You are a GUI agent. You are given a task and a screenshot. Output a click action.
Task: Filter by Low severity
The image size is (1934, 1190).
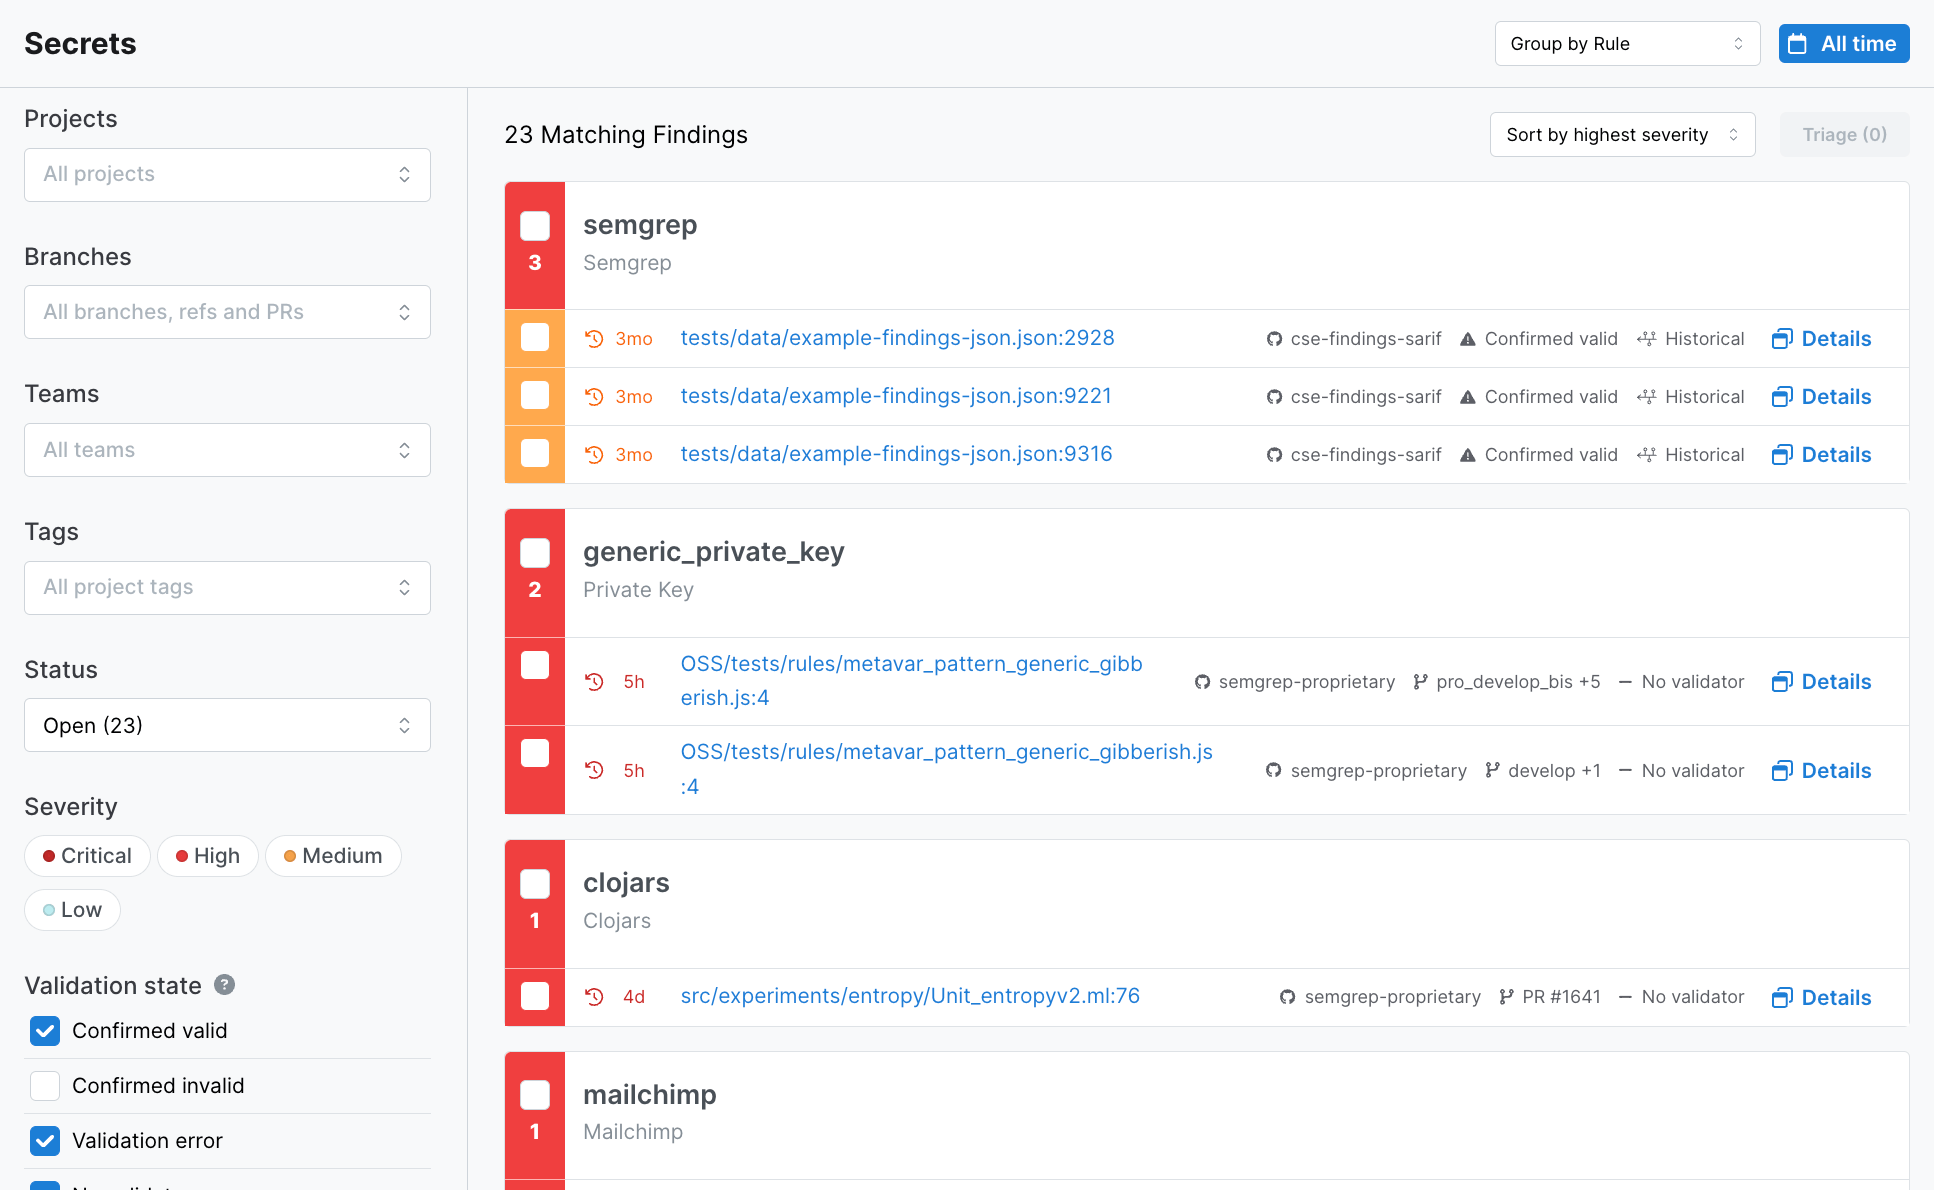pos(72,910)
